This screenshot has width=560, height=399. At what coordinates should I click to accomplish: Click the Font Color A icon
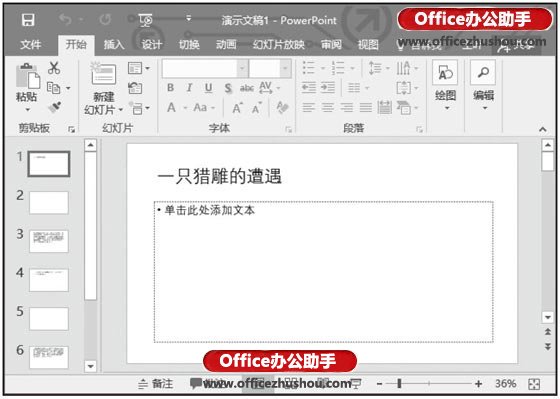171,108
